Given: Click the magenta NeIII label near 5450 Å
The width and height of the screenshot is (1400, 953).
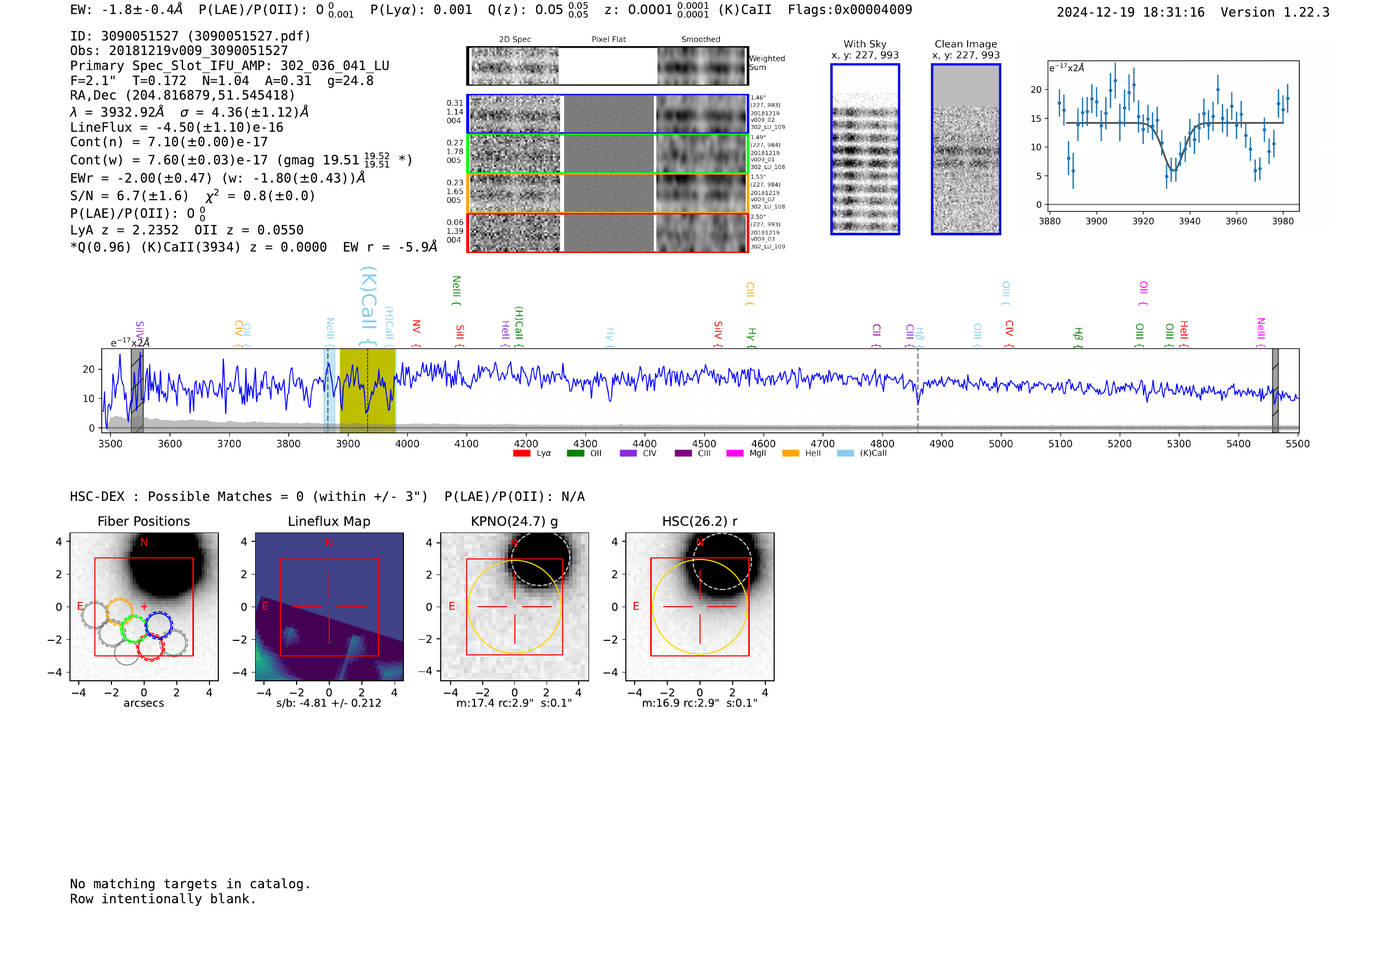Looking at the screenshot, I should point(1260,332).
